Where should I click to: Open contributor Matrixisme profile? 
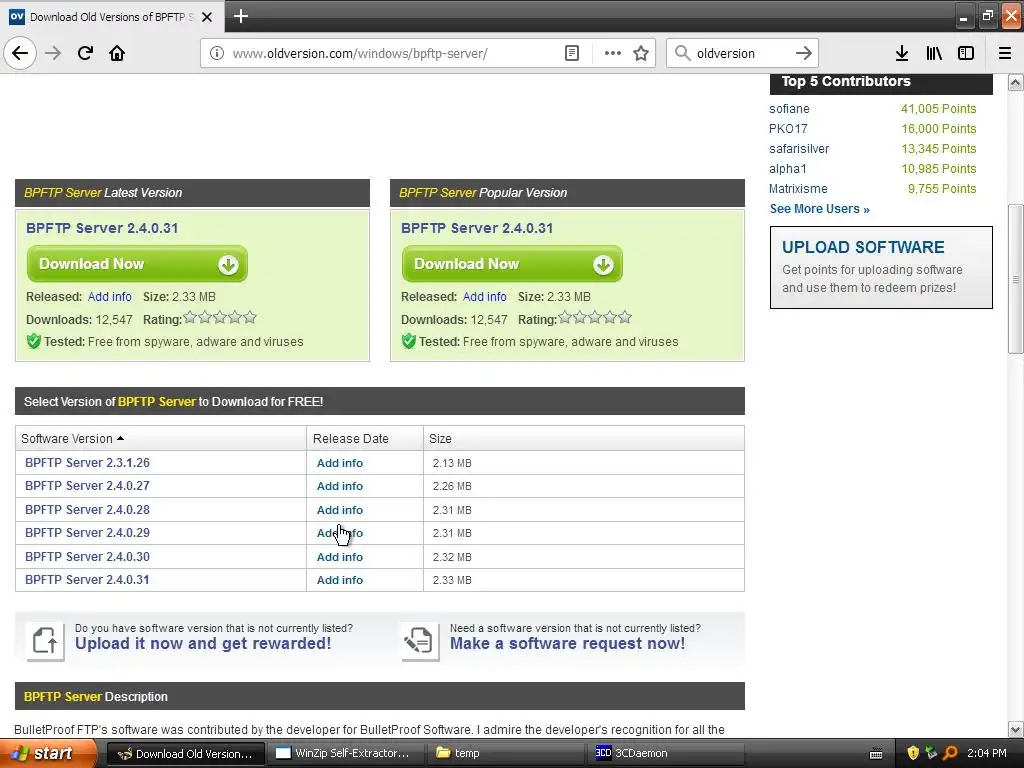coord(798,189)
